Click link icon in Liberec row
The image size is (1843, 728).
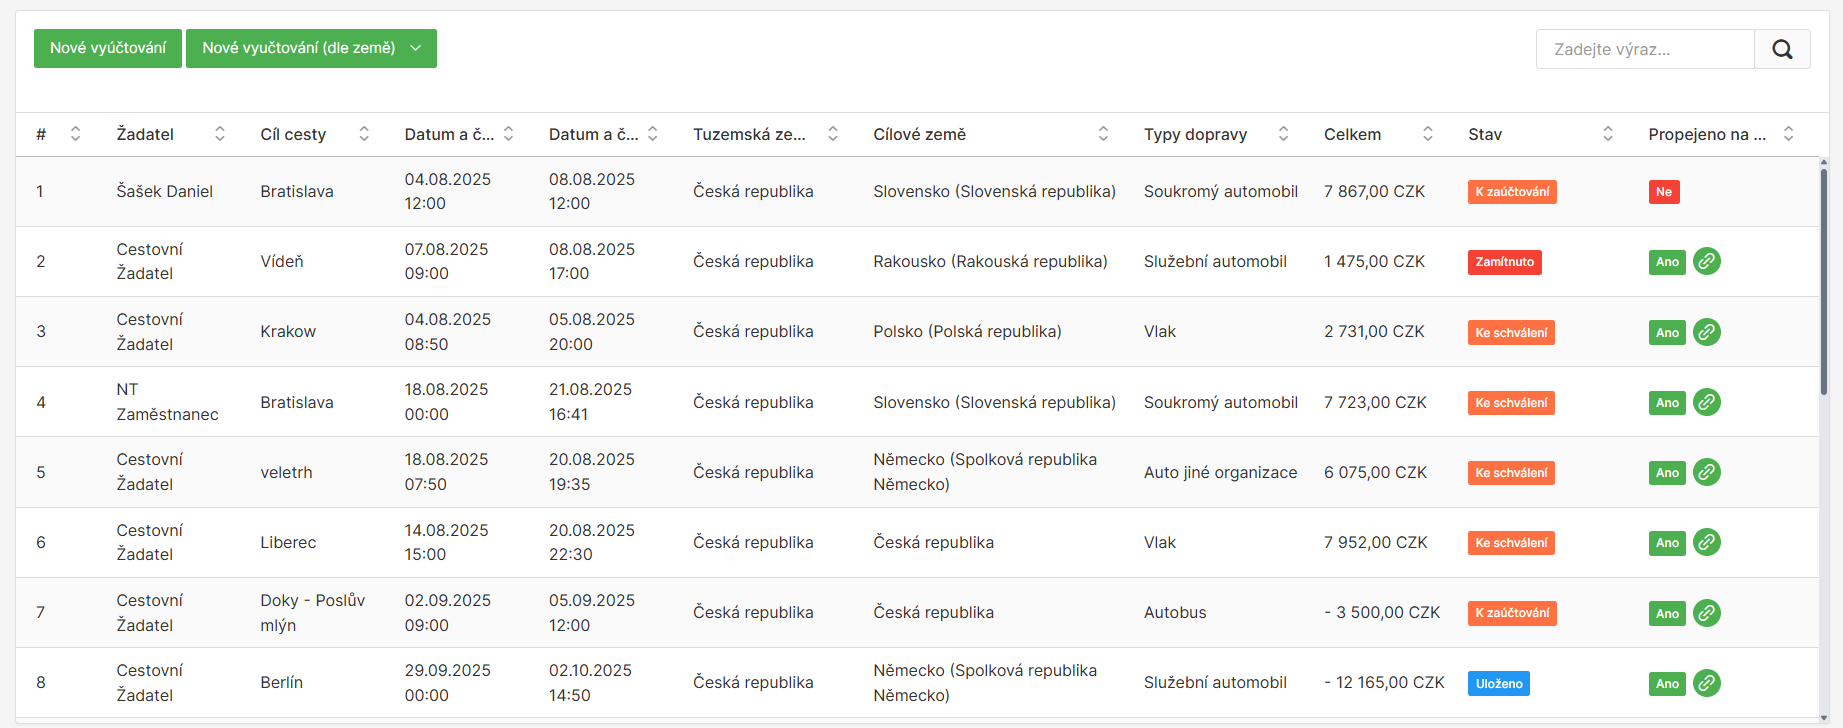(x=1707, y=542)
